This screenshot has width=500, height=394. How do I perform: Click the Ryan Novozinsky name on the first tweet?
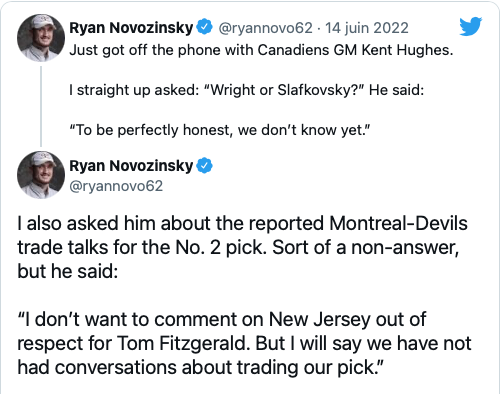tap(131, 28)
